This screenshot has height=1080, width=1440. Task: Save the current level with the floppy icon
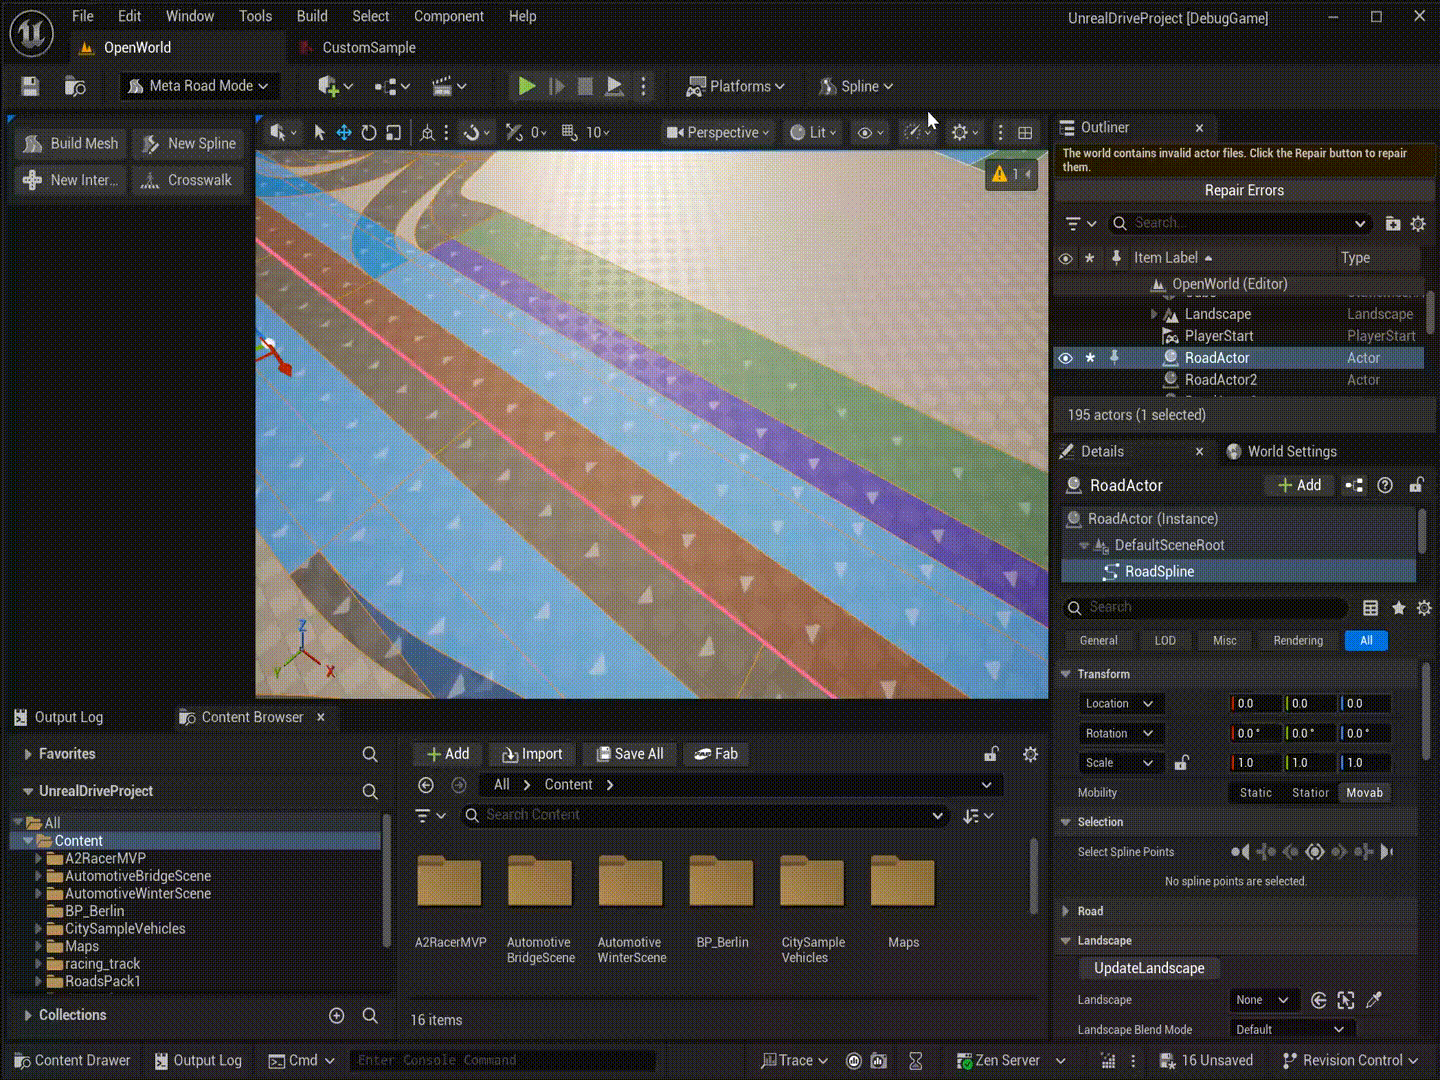[x=30, y=86]
